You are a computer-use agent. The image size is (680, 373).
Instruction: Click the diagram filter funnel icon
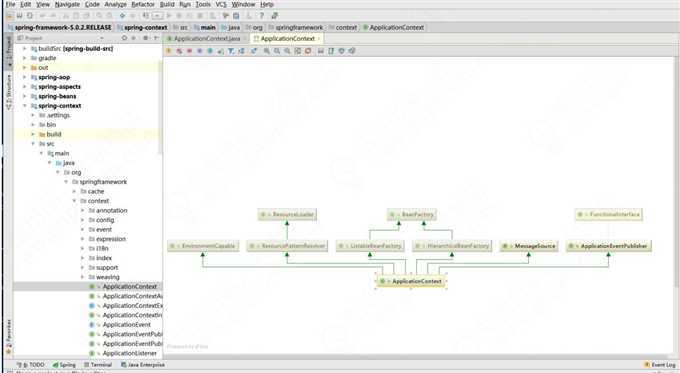coord(231,51)
